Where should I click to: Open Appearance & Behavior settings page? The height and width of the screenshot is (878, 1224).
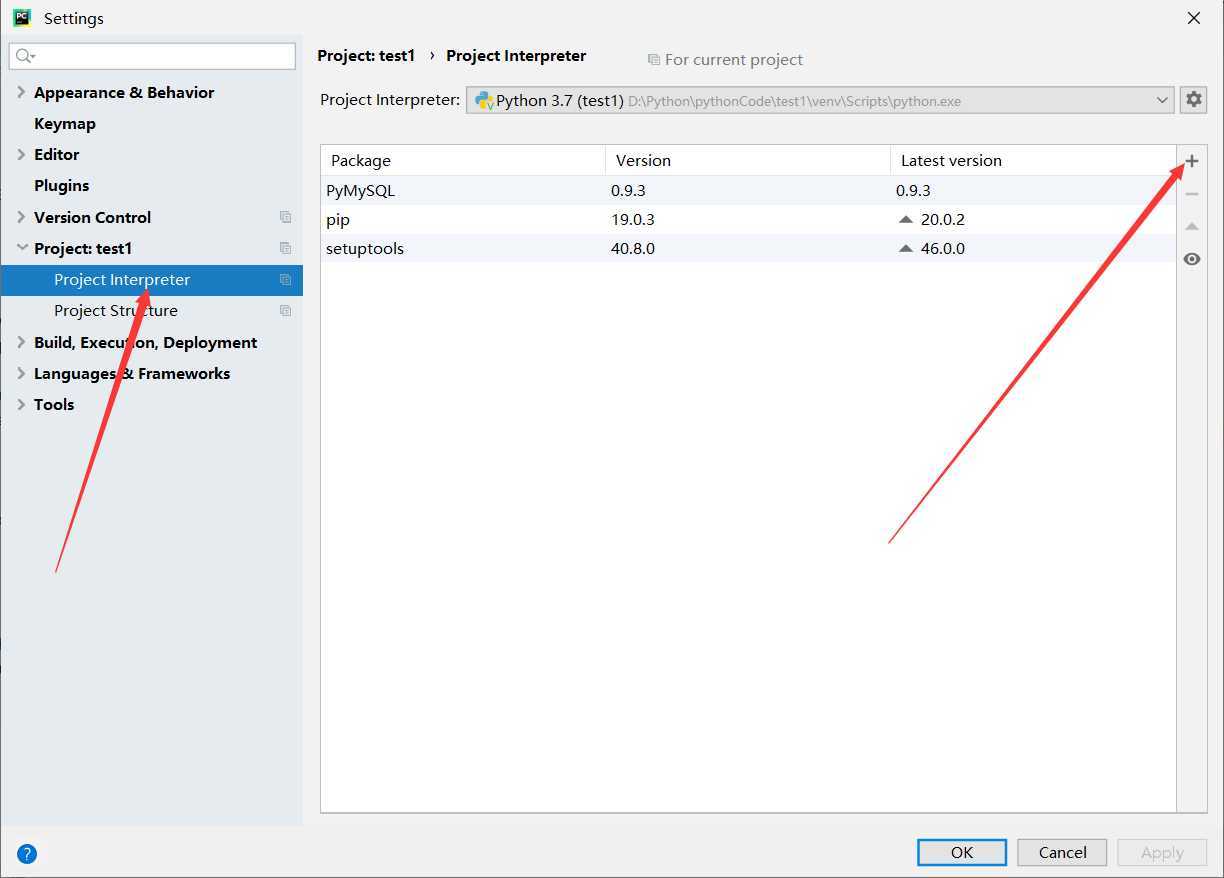[x=124, y=92]
